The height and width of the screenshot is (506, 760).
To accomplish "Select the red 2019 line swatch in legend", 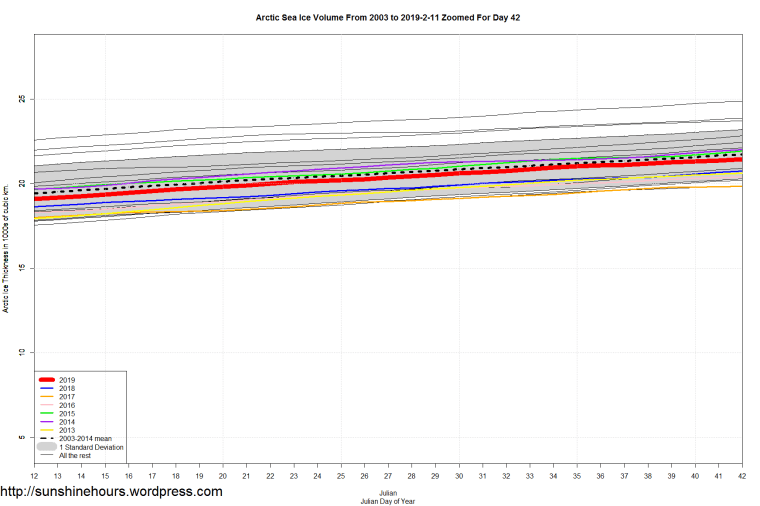I will (46, 380).
